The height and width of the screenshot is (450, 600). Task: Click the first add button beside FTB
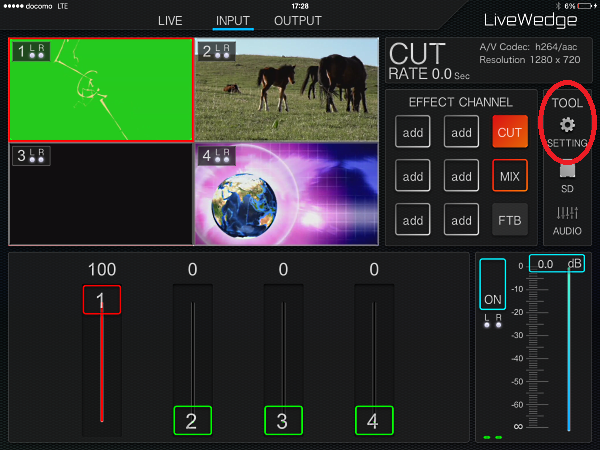click(x=412, y=220)
